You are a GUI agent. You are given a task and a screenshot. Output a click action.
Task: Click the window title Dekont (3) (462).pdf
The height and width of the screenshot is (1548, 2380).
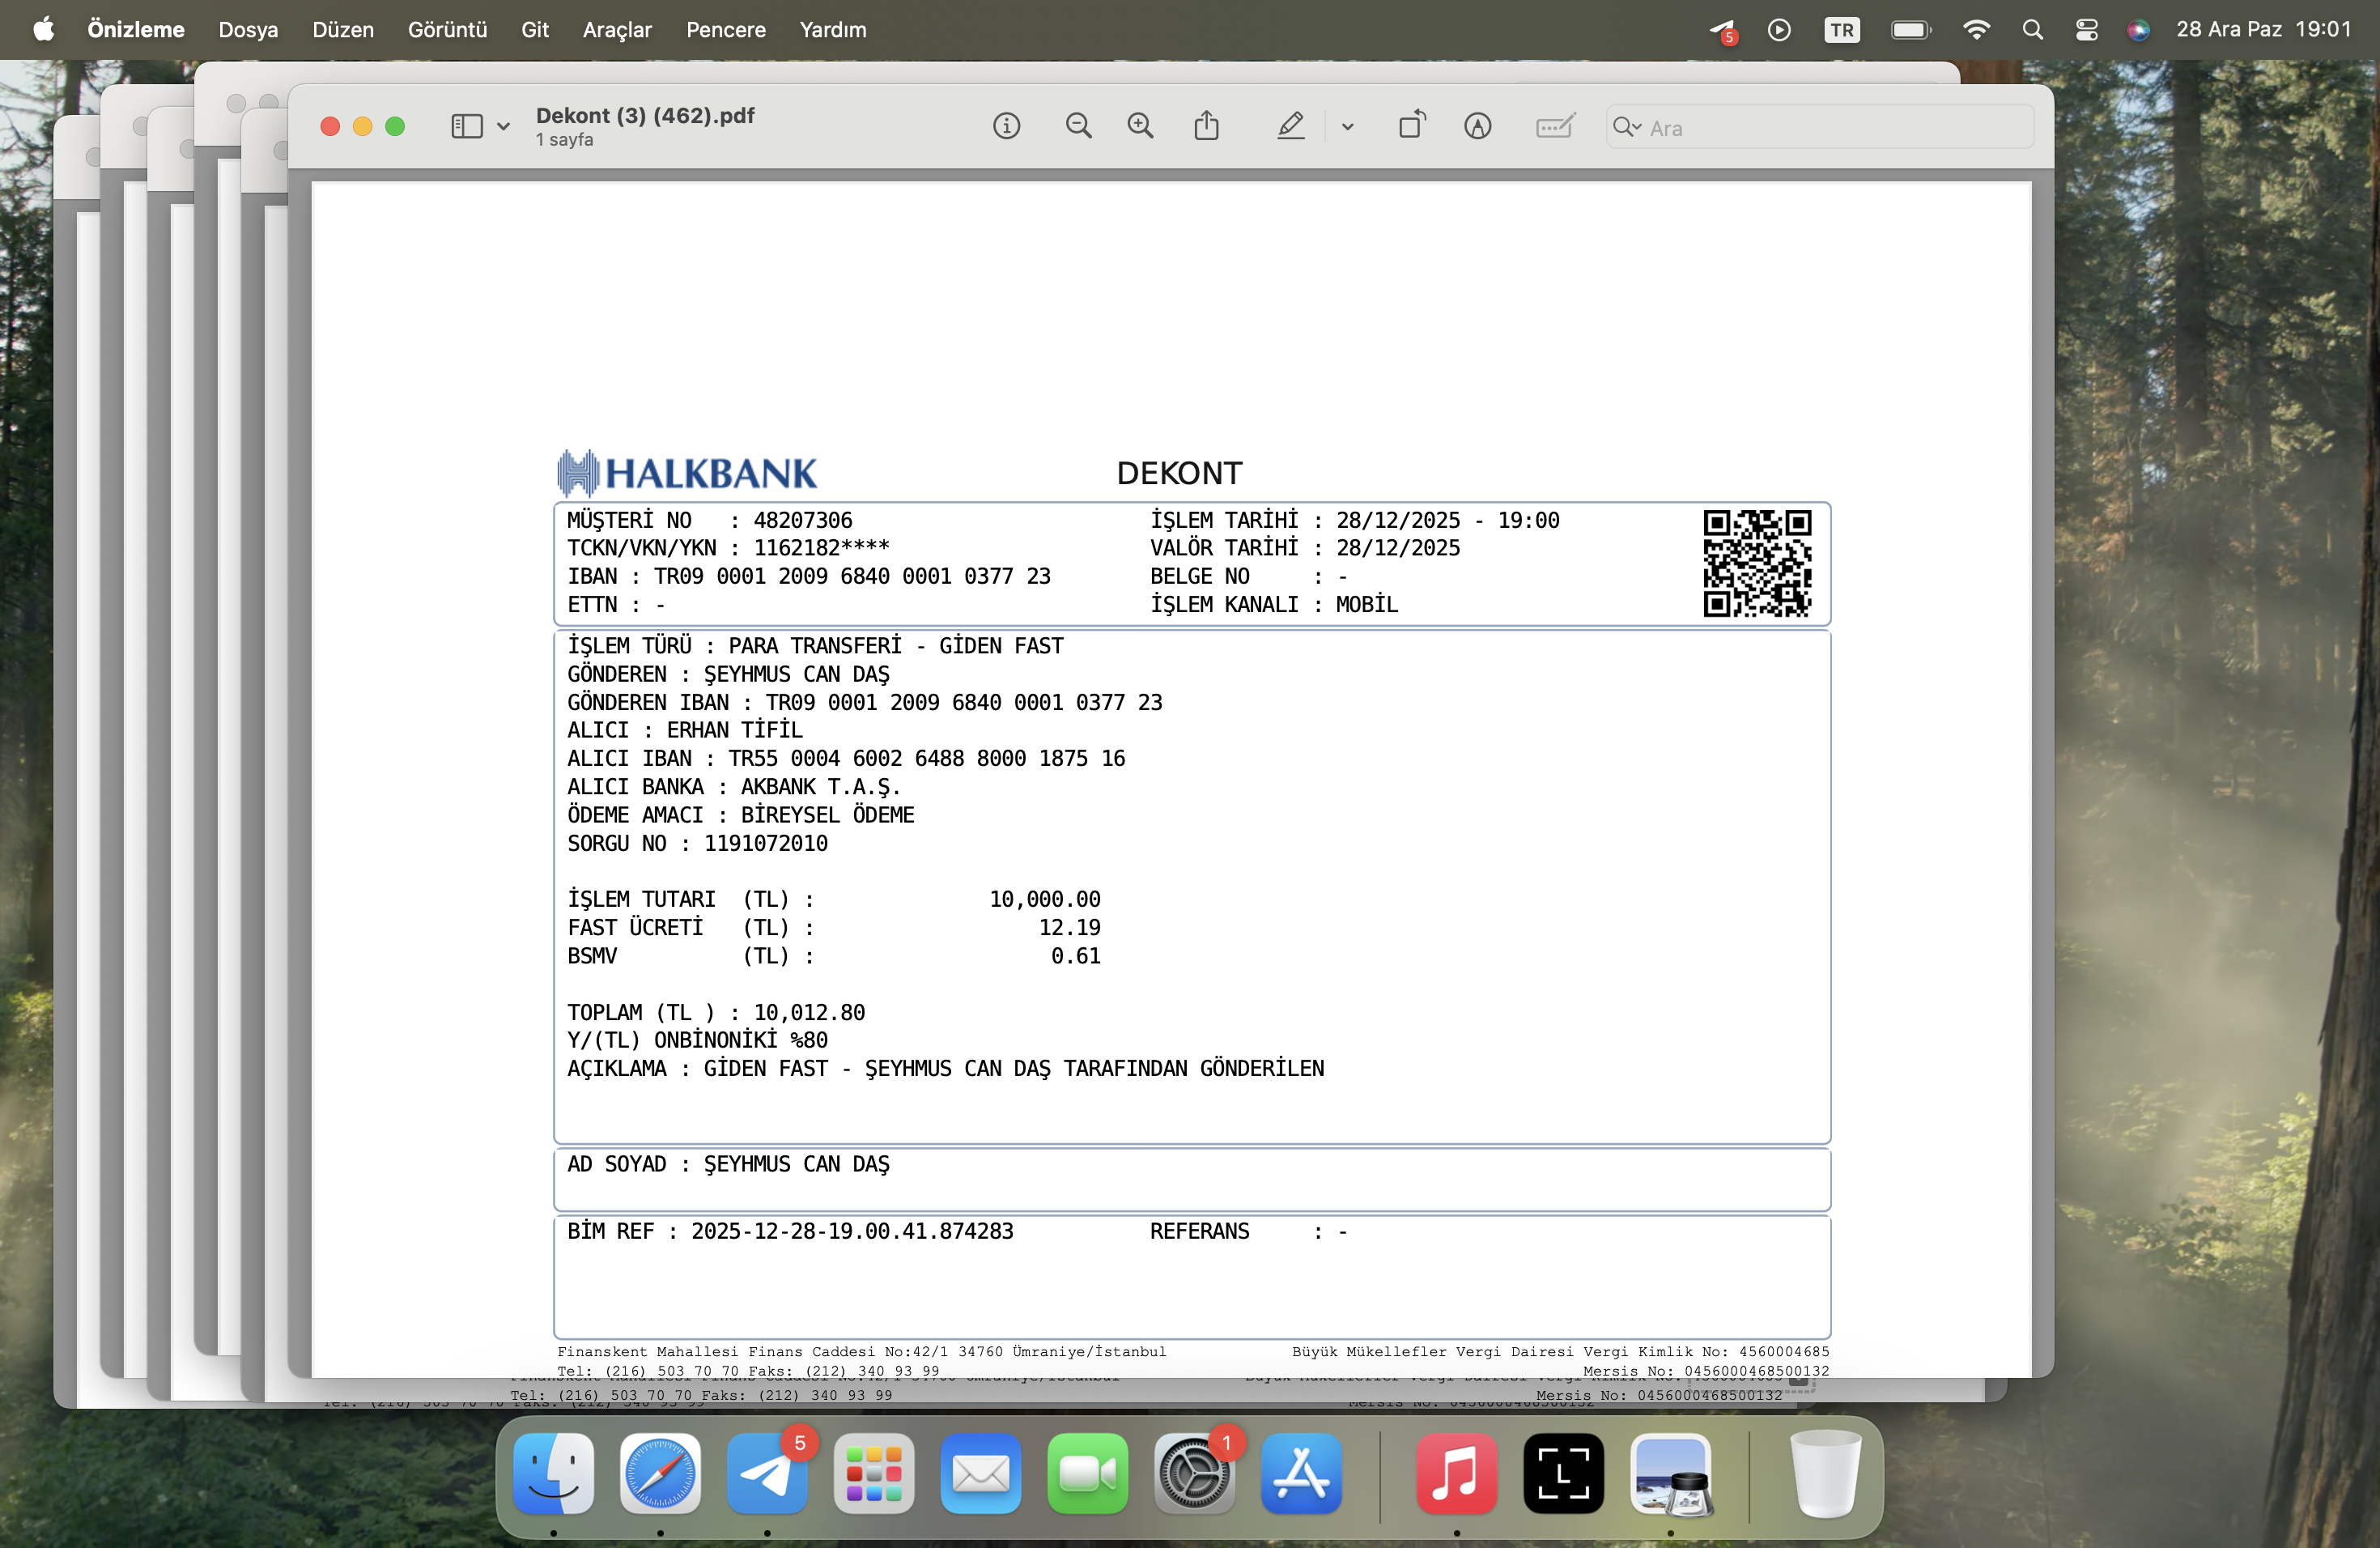coord(645,115)
